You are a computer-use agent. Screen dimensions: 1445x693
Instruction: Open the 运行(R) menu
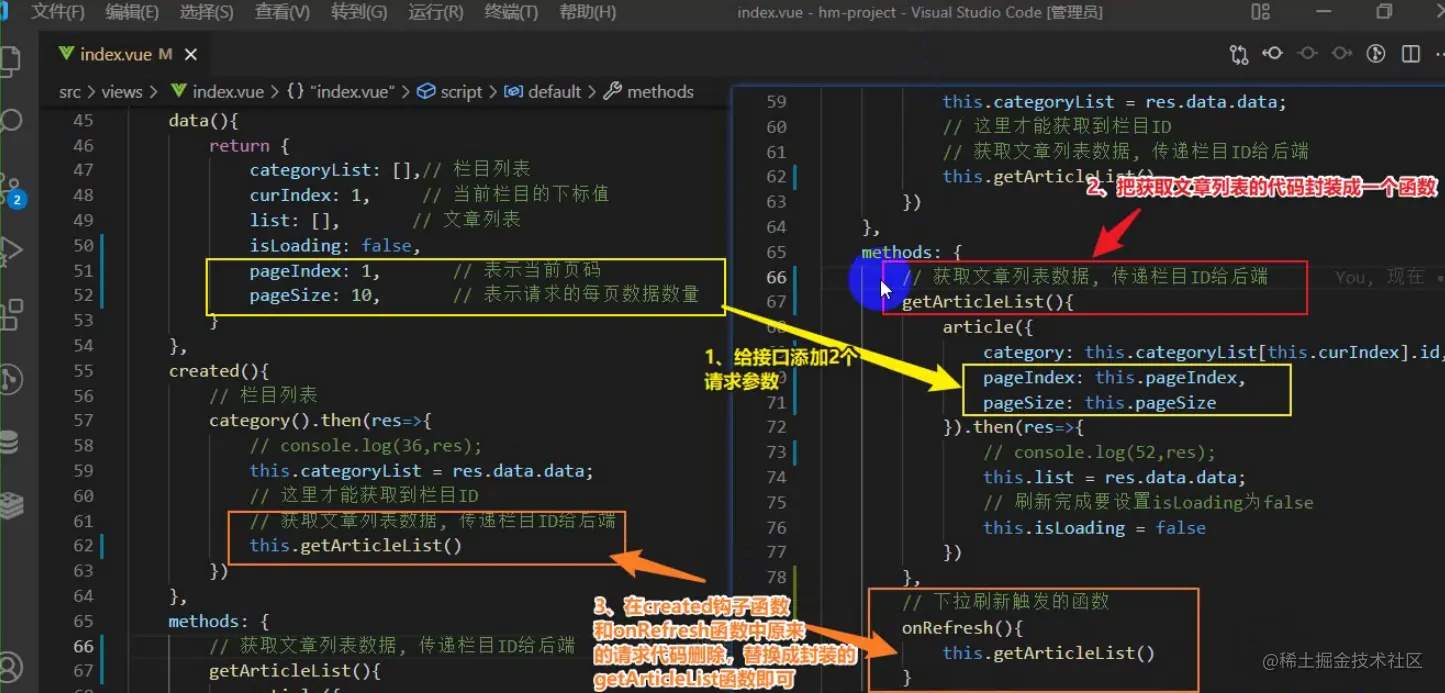435,13
